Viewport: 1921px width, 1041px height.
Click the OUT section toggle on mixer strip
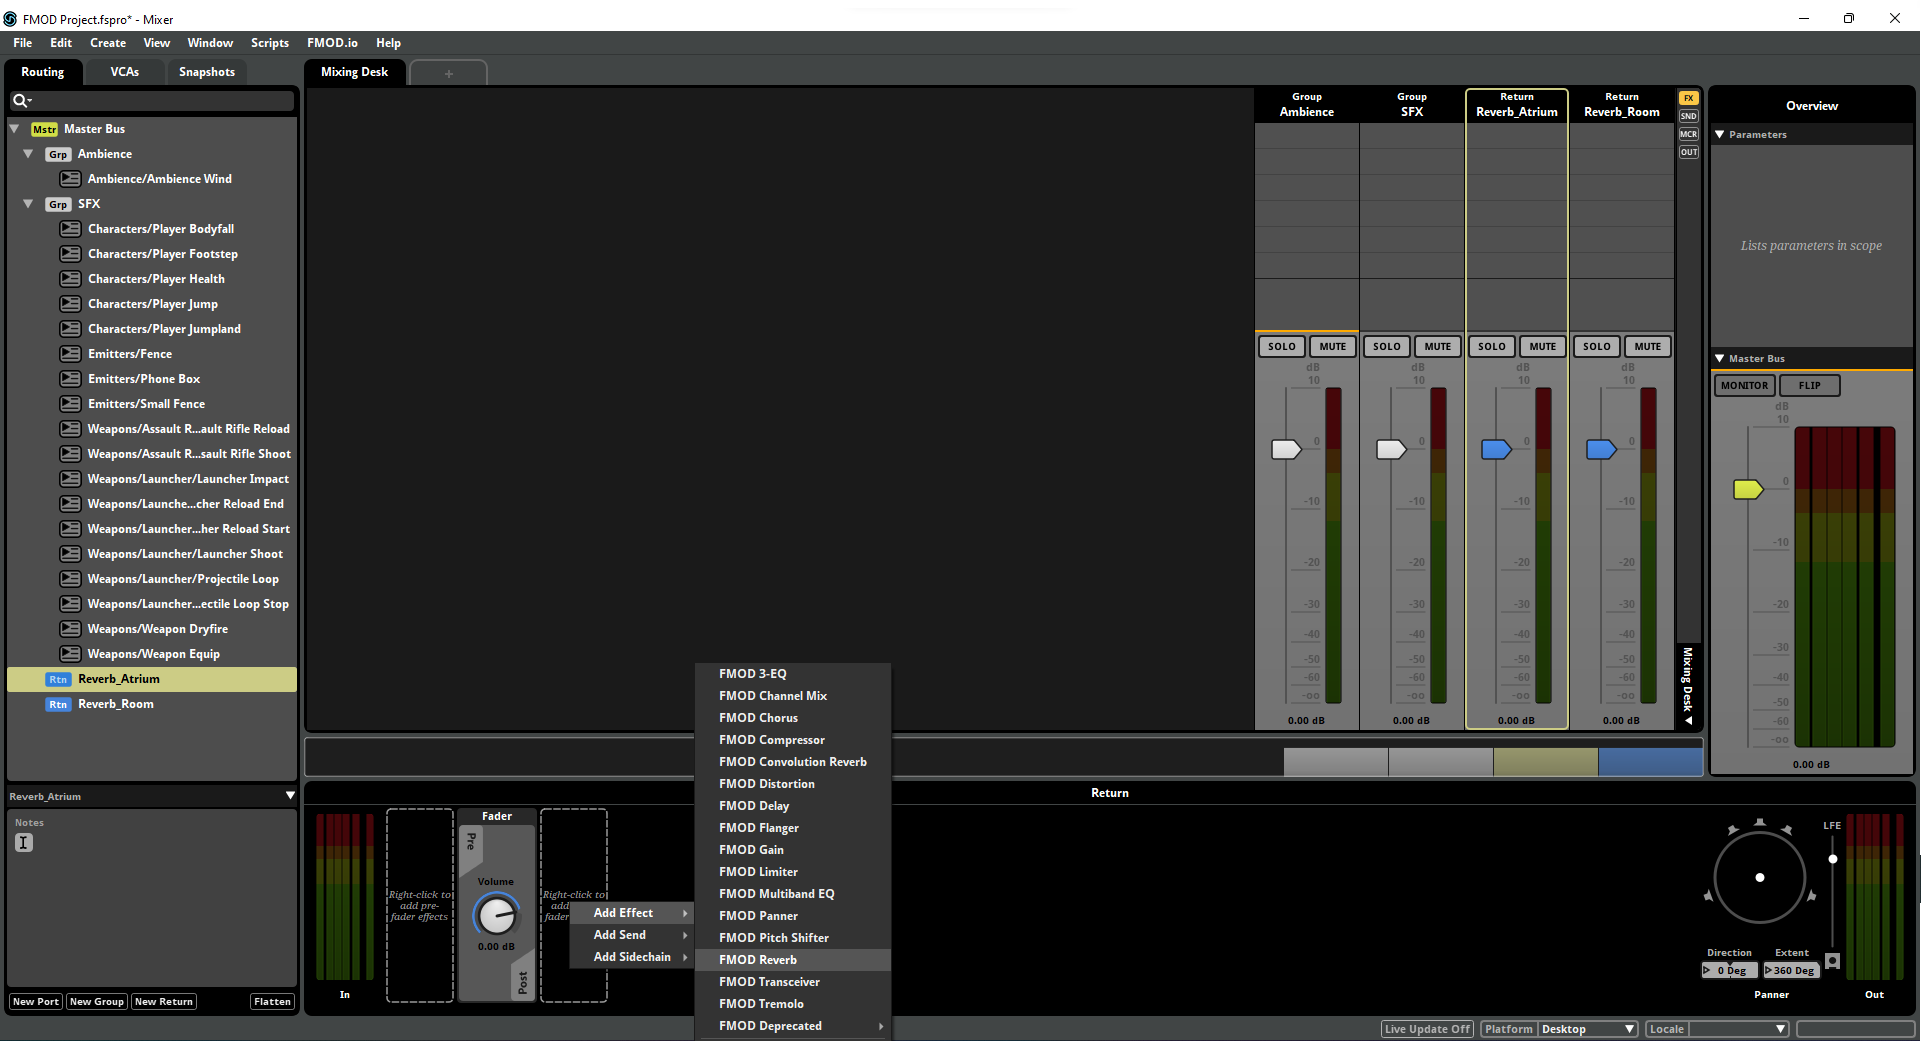[1689, 152]
